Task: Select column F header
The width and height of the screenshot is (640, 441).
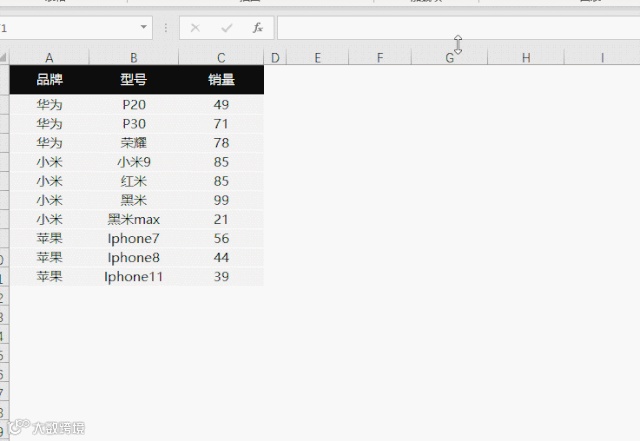Action: click(380, 58)
